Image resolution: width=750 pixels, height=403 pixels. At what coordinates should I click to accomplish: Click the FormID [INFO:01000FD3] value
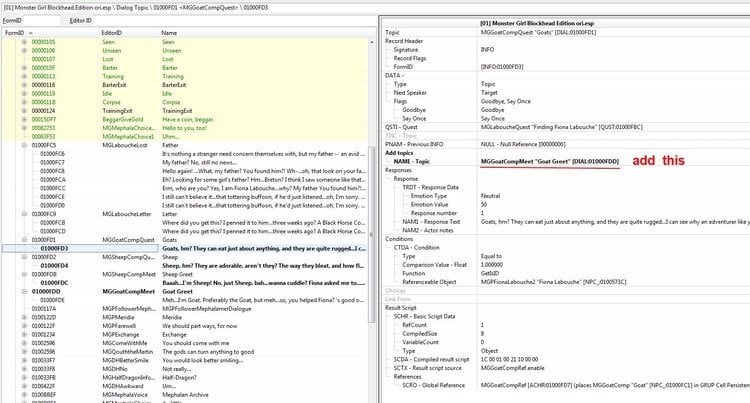tap(502, 67)
